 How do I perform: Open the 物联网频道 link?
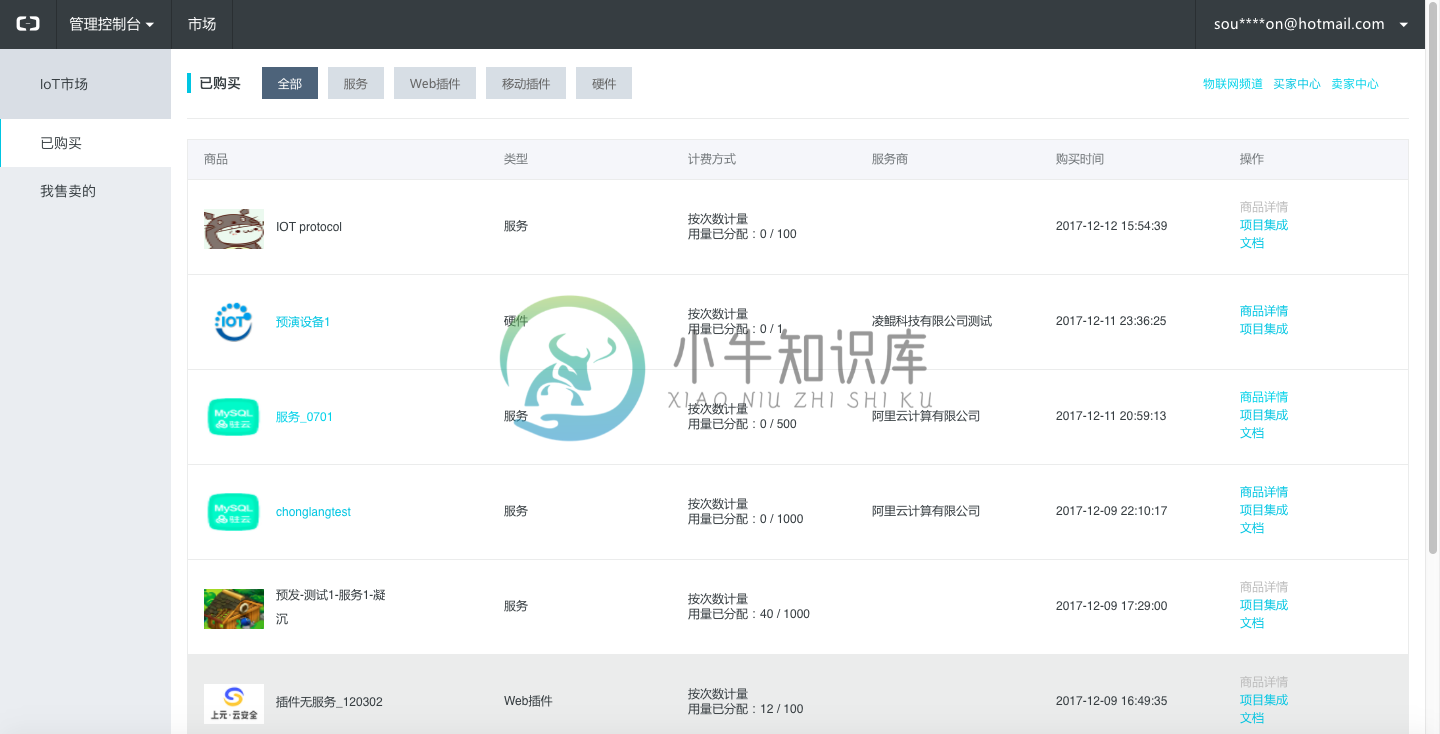click(x=1233, y=84)
